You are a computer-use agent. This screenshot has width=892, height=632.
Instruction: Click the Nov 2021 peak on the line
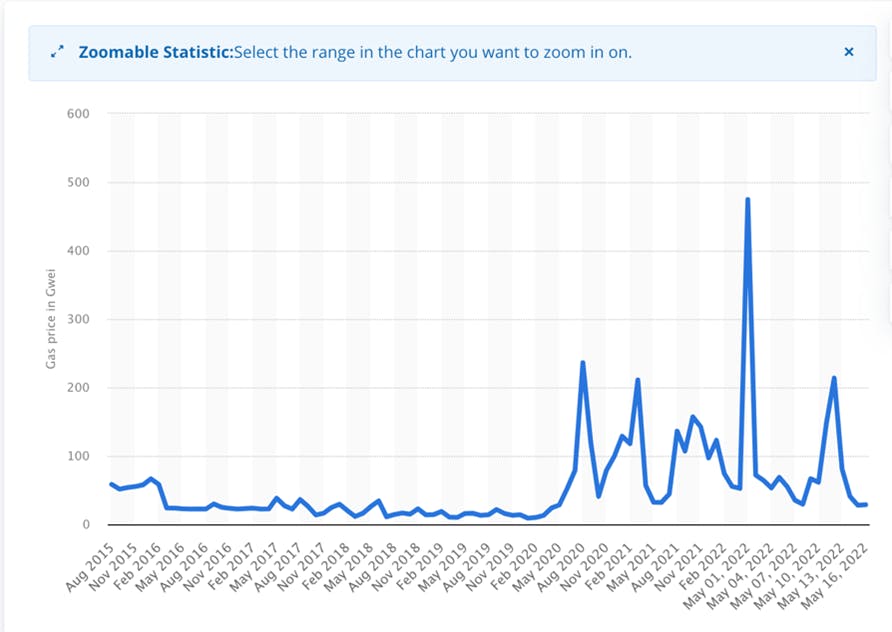[x=692, y=417]
